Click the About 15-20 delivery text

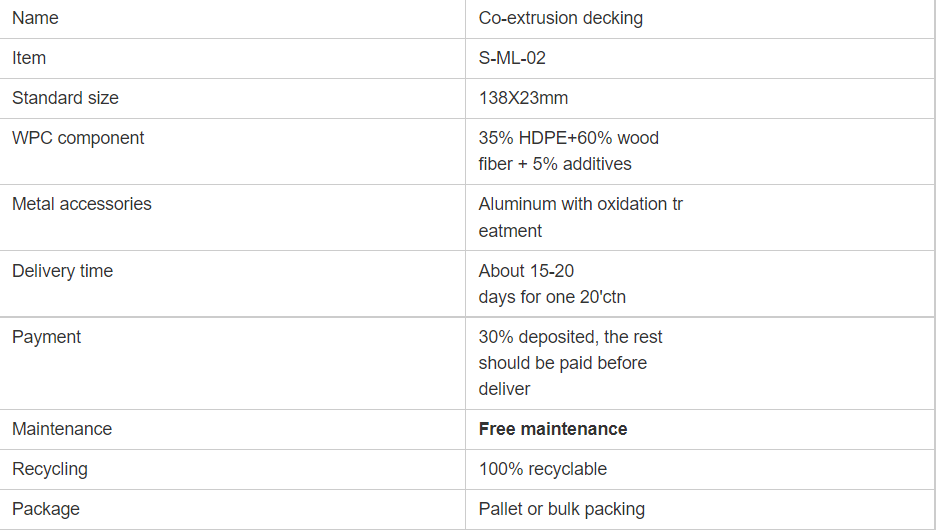(x=526, y=271)
